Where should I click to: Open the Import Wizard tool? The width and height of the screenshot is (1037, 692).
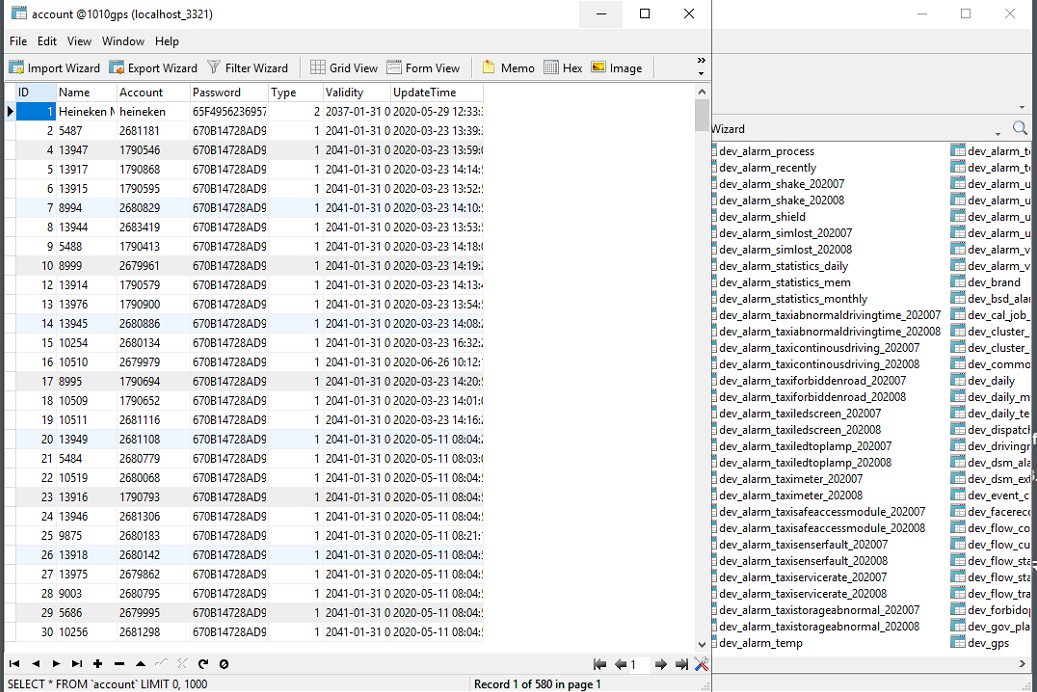point(54,67)
